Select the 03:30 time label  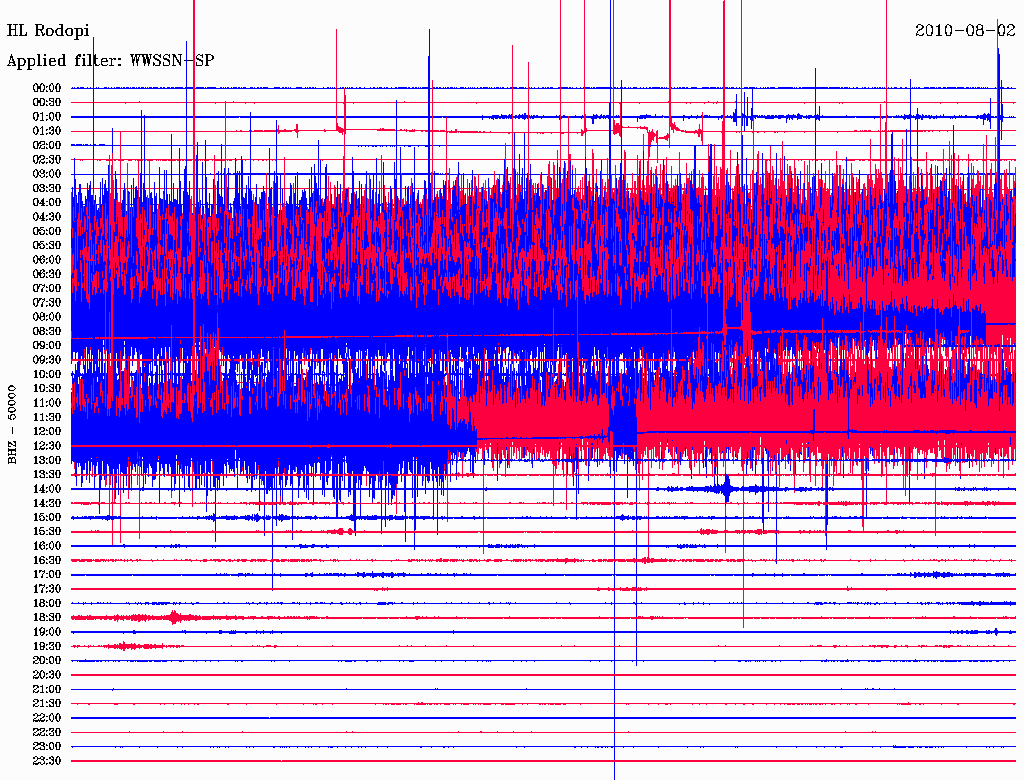coord(47,188)
